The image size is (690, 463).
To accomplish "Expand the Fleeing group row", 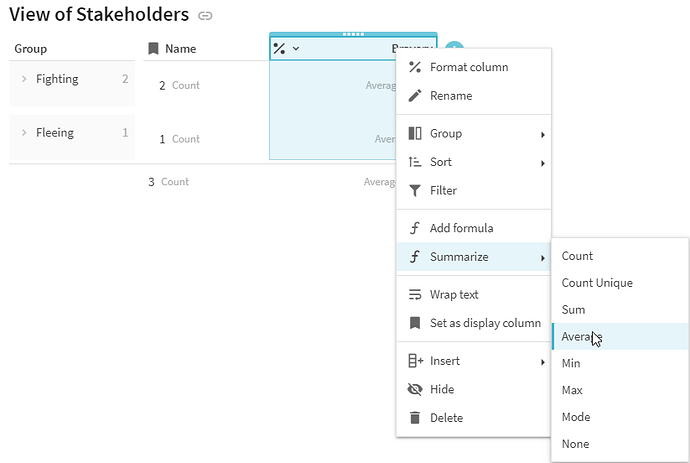I will tap(24, 133).
